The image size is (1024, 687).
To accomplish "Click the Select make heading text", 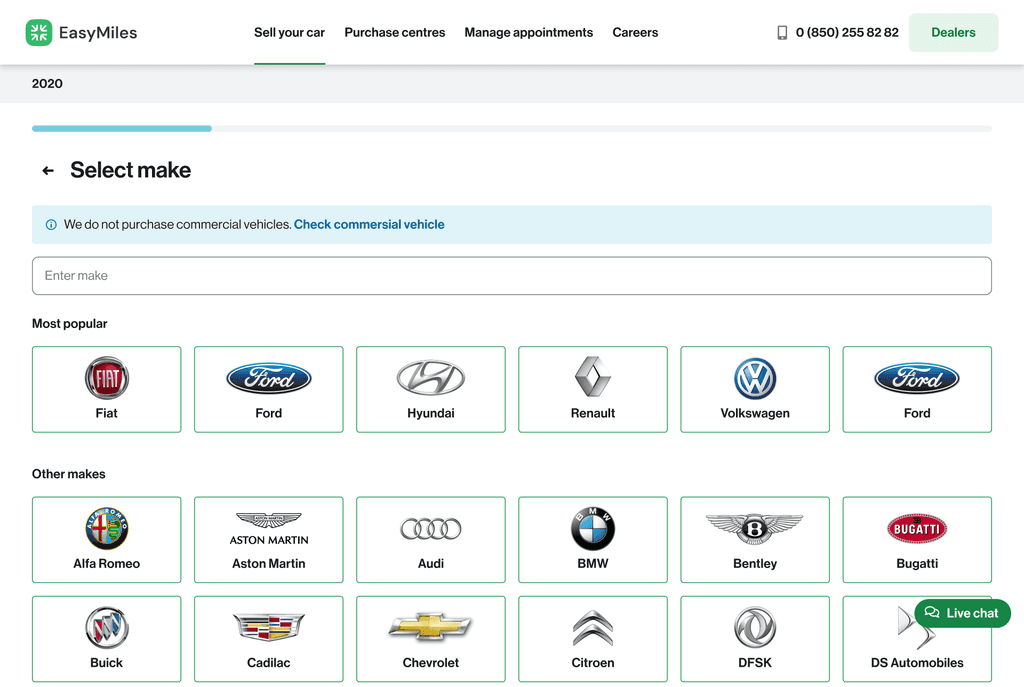I will click(131, 170).
